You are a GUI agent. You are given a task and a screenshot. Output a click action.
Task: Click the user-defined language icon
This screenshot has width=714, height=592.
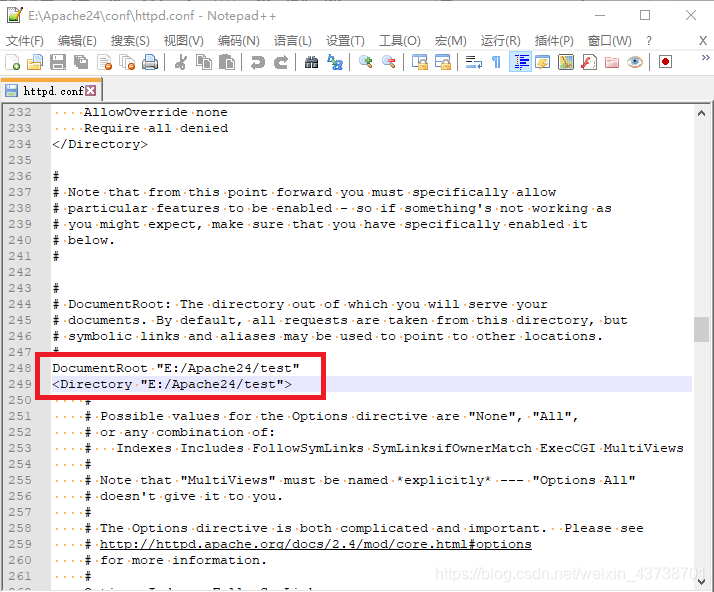(542, 62)
